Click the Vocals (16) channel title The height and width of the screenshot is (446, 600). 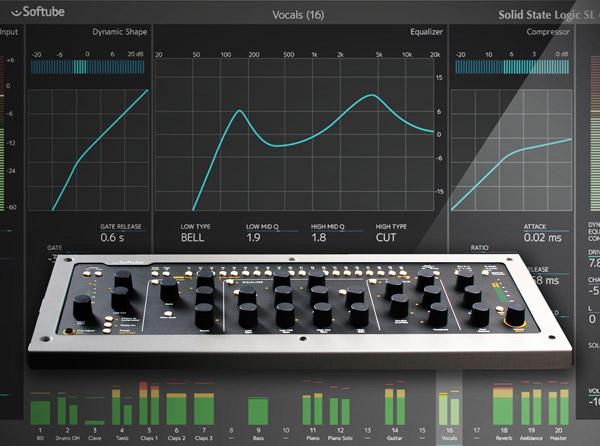point(298,15)
